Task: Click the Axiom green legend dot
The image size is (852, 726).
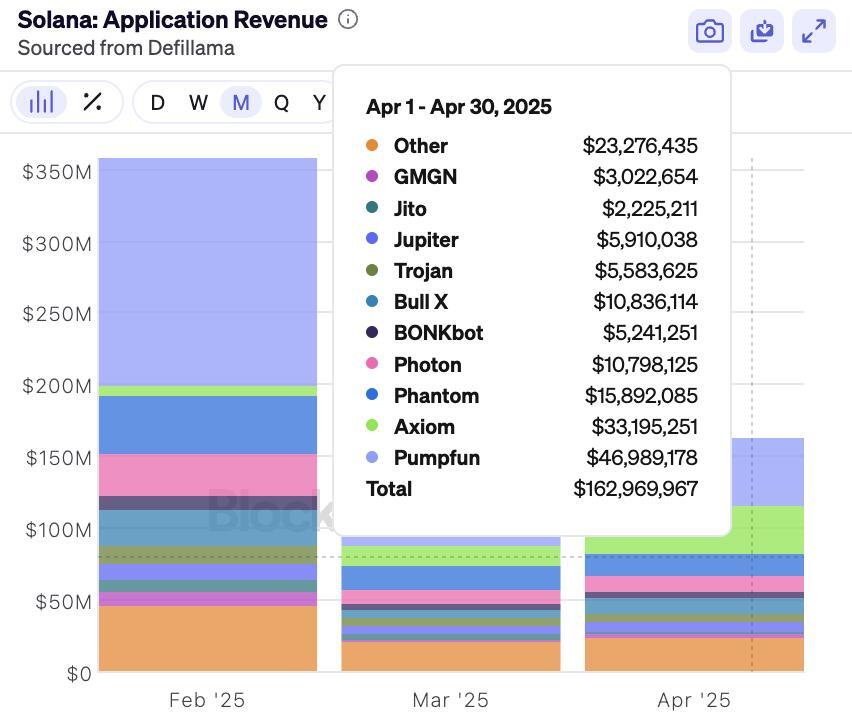Action: (x=372, y=425)
